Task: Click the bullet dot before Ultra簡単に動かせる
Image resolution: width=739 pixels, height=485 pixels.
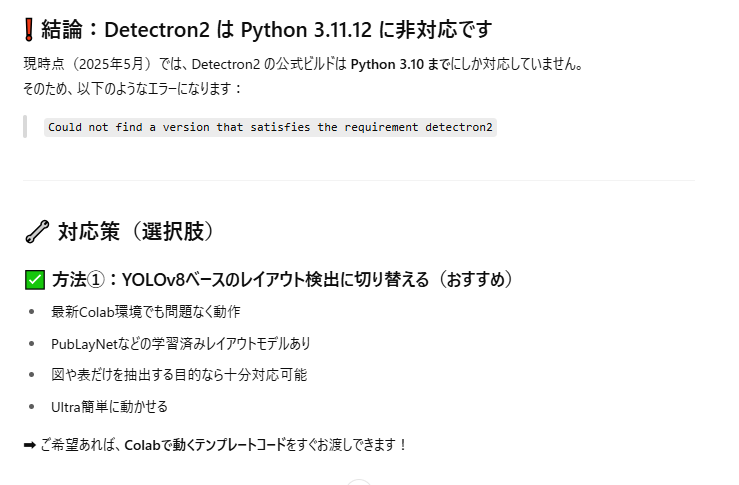Action: tap(32, 407)
